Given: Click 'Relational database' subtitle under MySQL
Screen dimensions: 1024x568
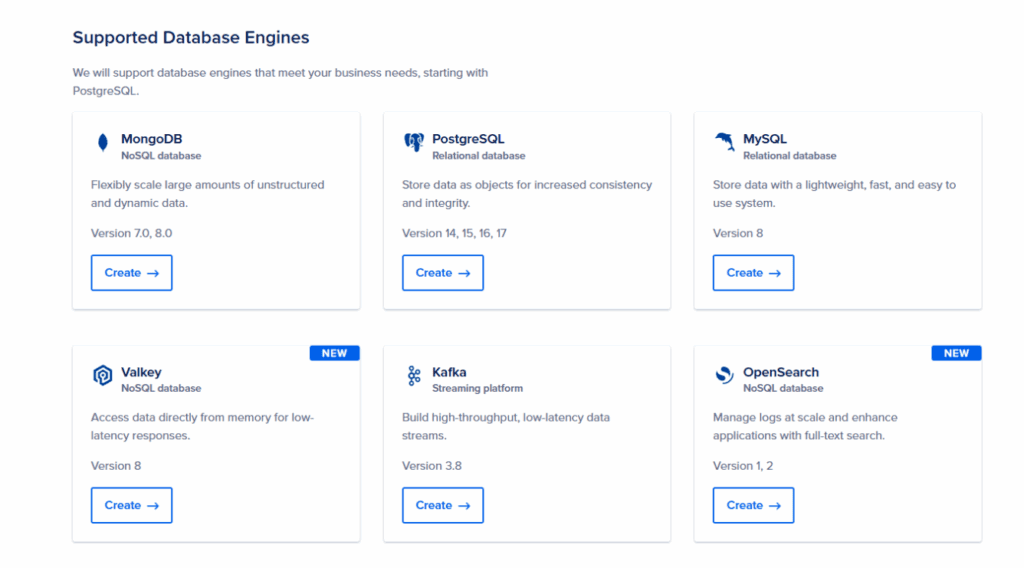Looking at the screenshot, I should point(790,156).
